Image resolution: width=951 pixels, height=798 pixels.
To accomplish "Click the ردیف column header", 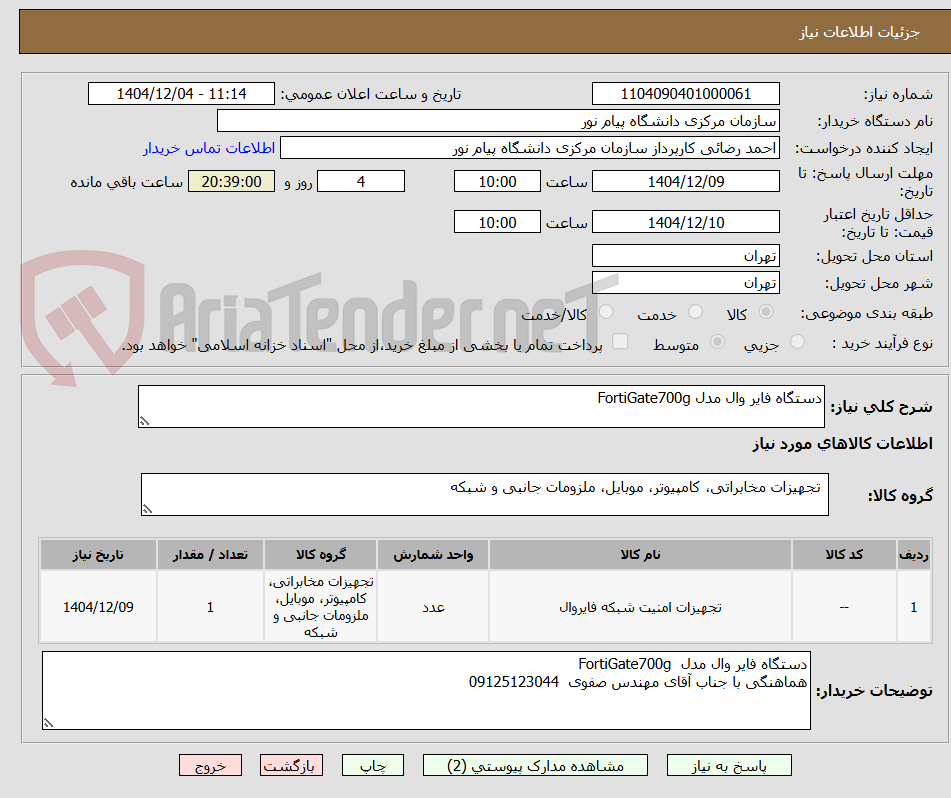I will (913, 554).
